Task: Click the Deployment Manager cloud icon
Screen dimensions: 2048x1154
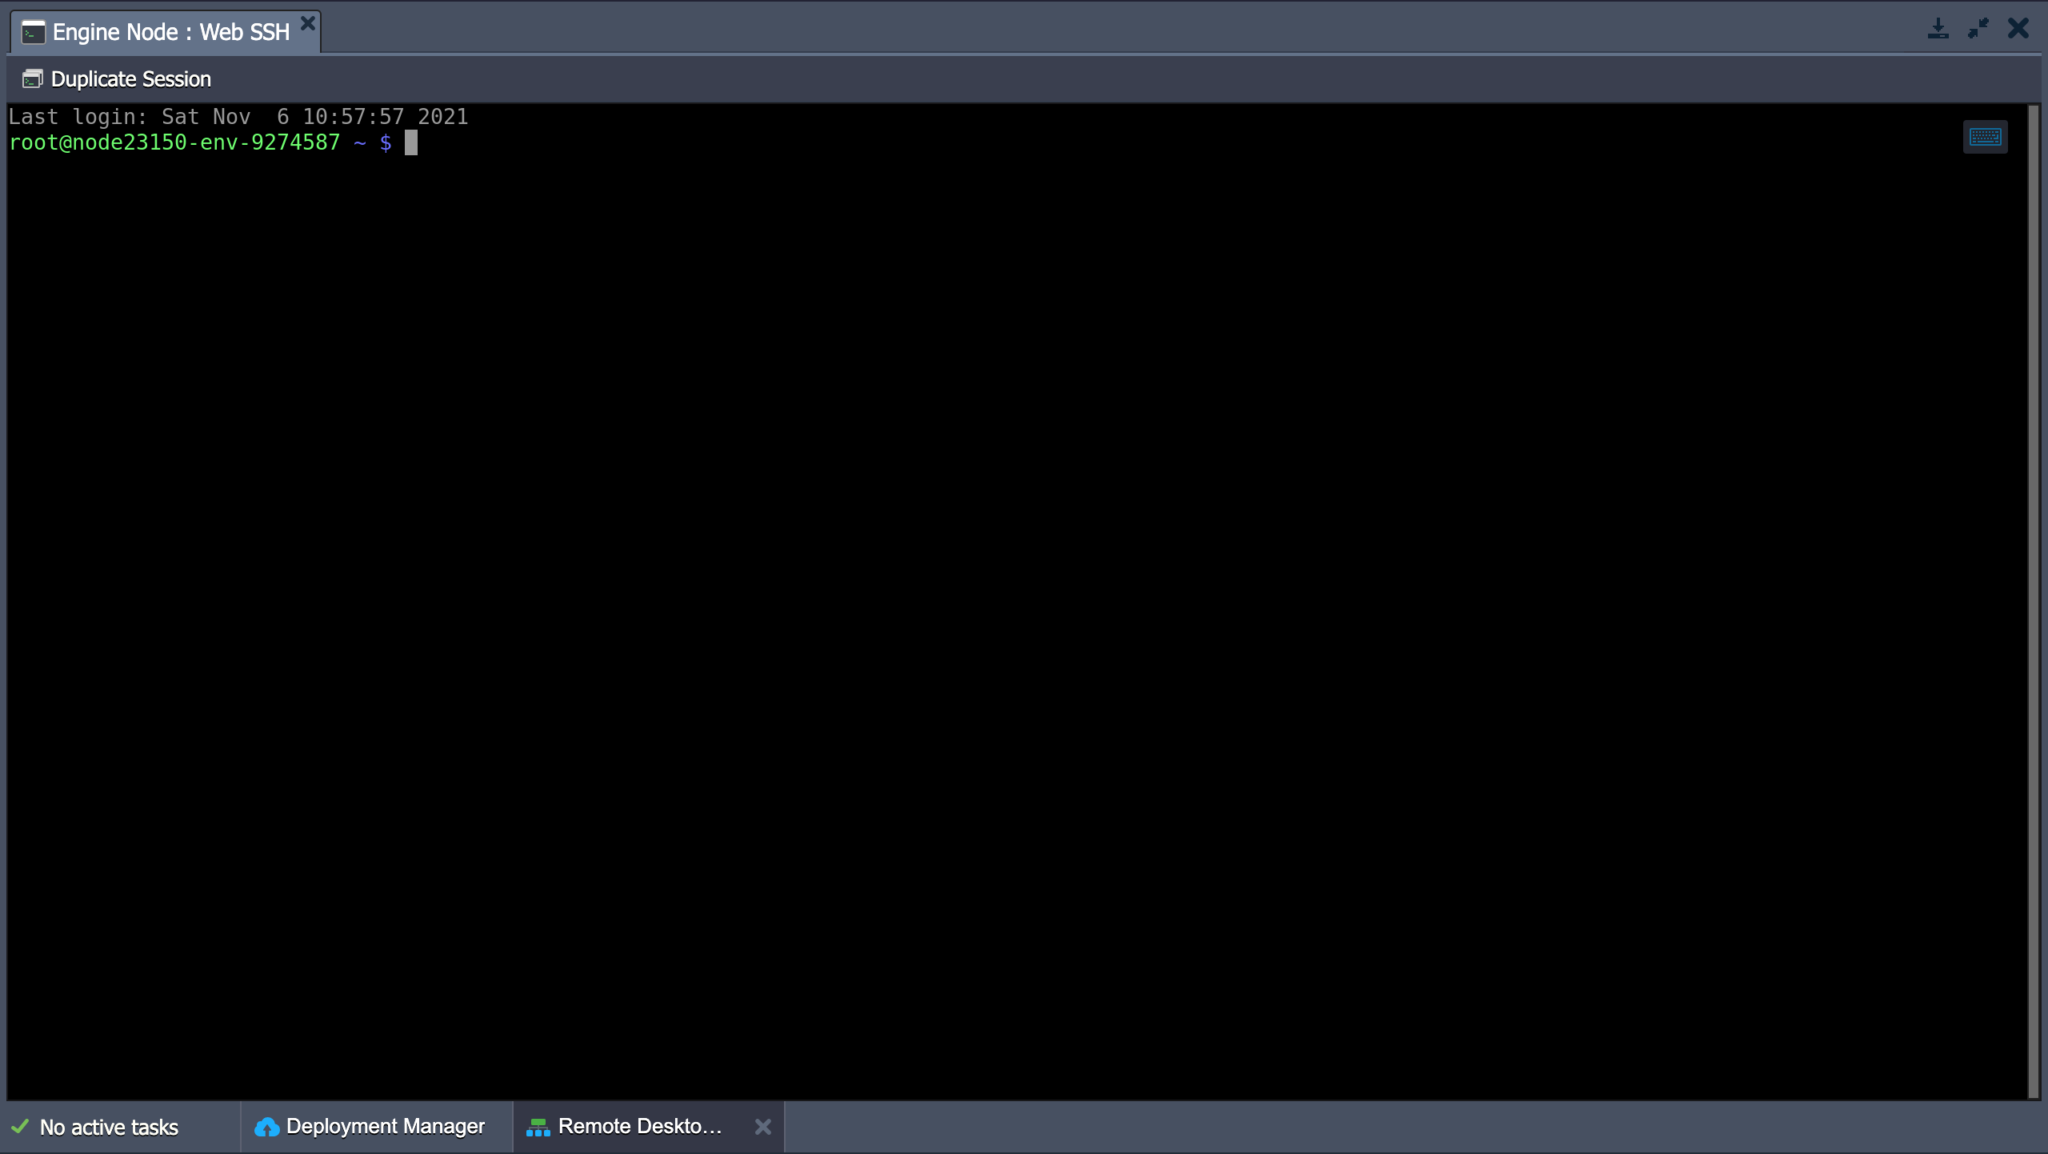Action: point(265,1126)
